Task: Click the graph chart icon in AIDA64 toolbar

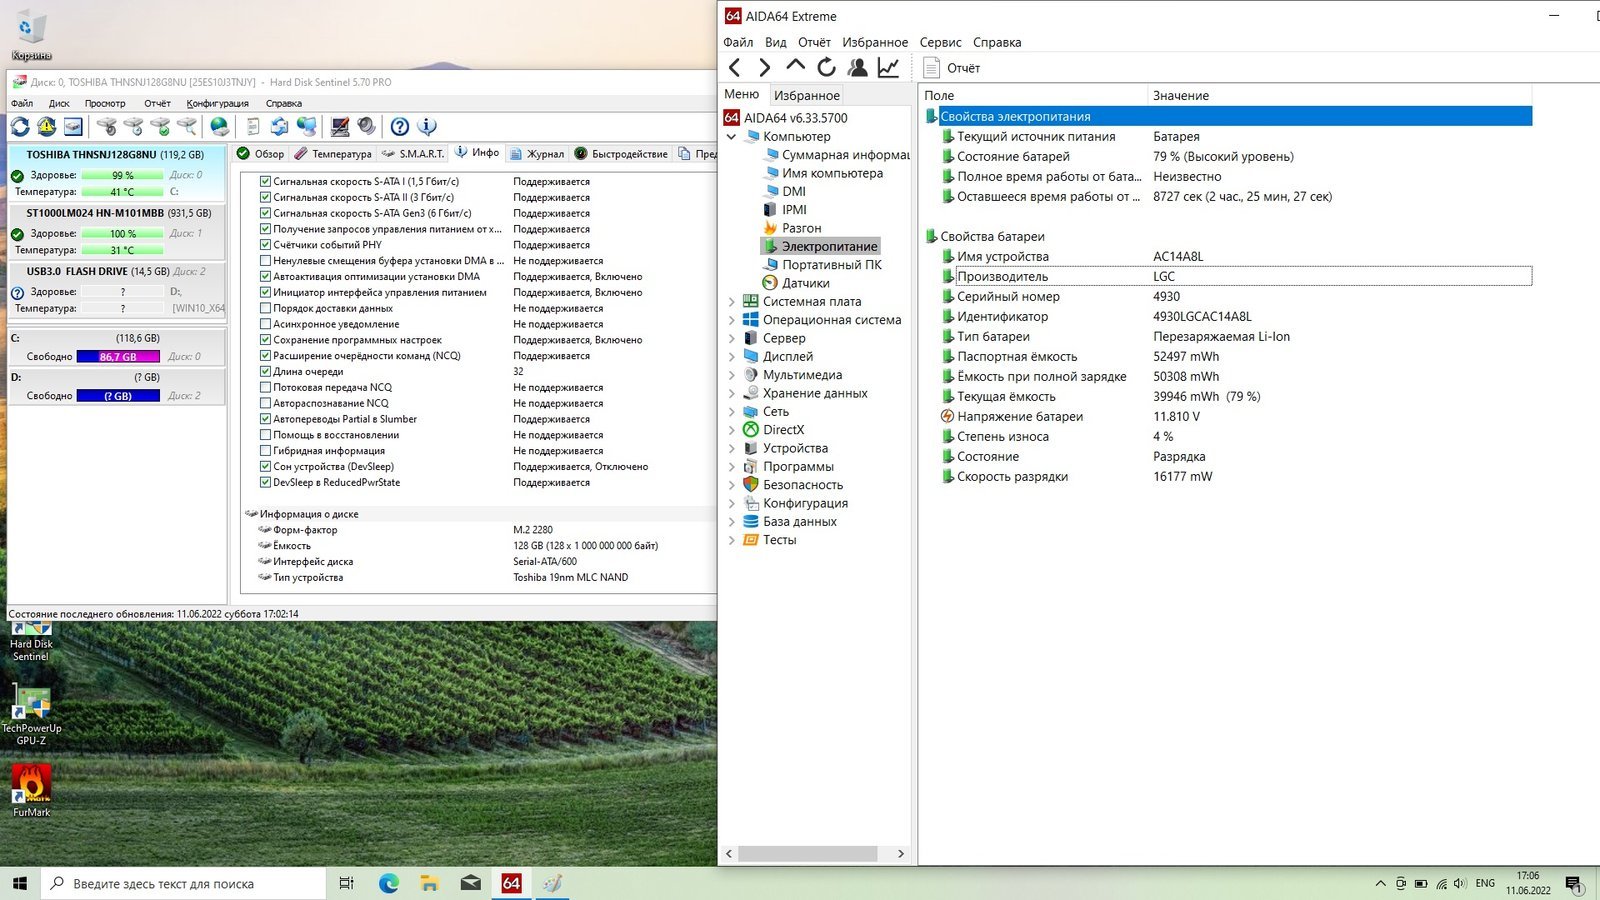Action: [x=888, y=68]
